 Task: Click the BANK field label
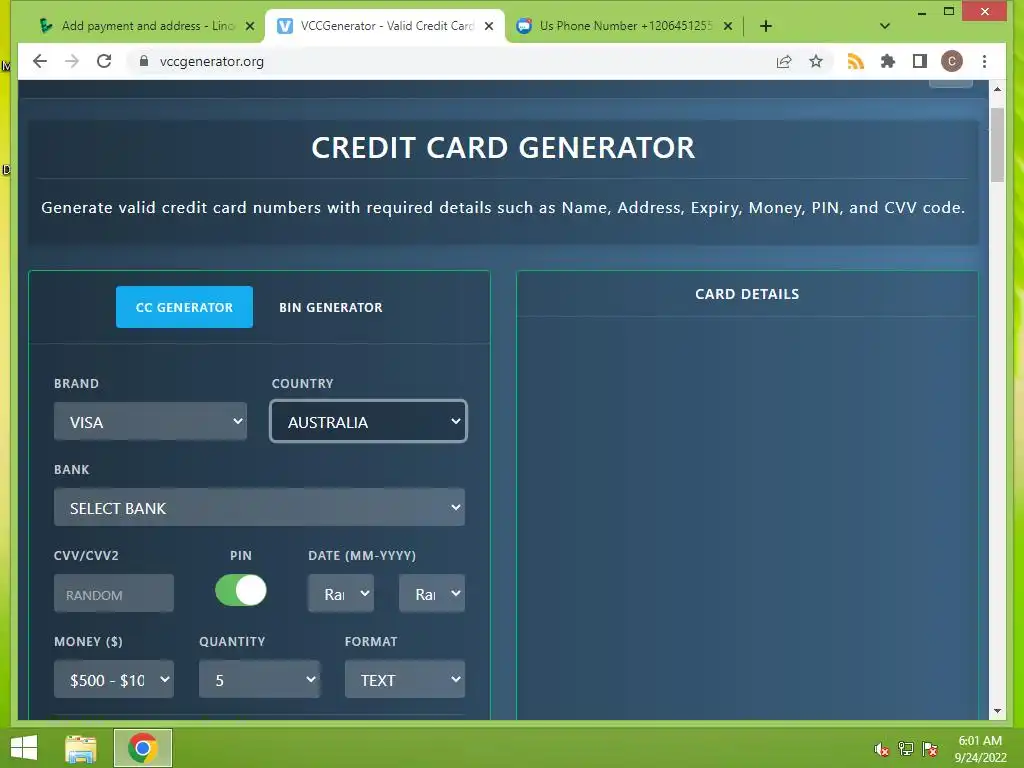click(72, 470)
